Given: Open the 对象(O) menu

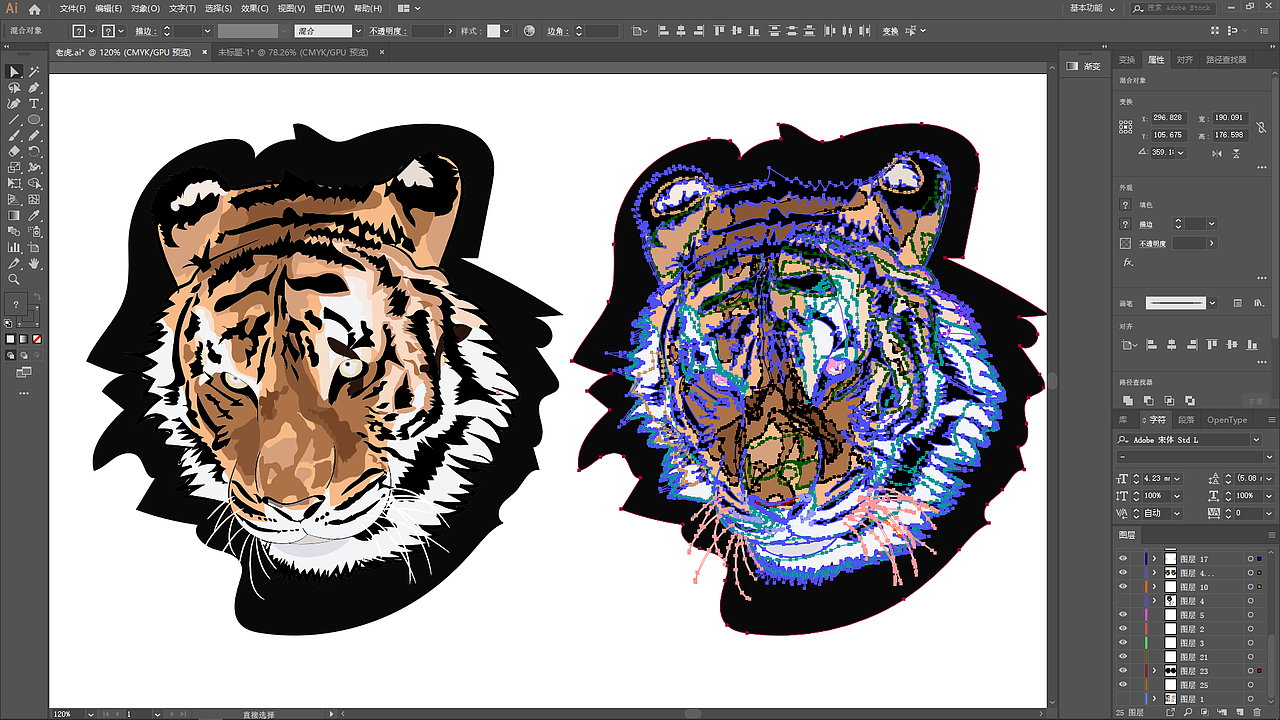Looking at the screenshot, I should [x=145, y=9].
